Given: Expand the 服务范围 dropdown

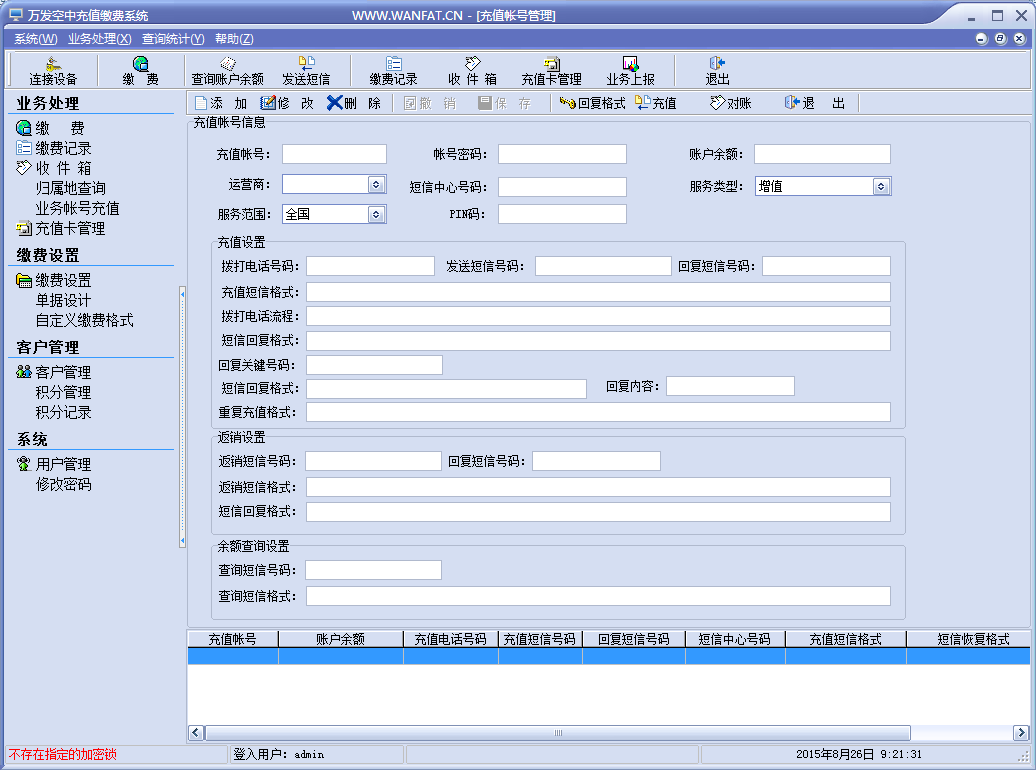Looking at the screenshot, I should tap(376, 214).
